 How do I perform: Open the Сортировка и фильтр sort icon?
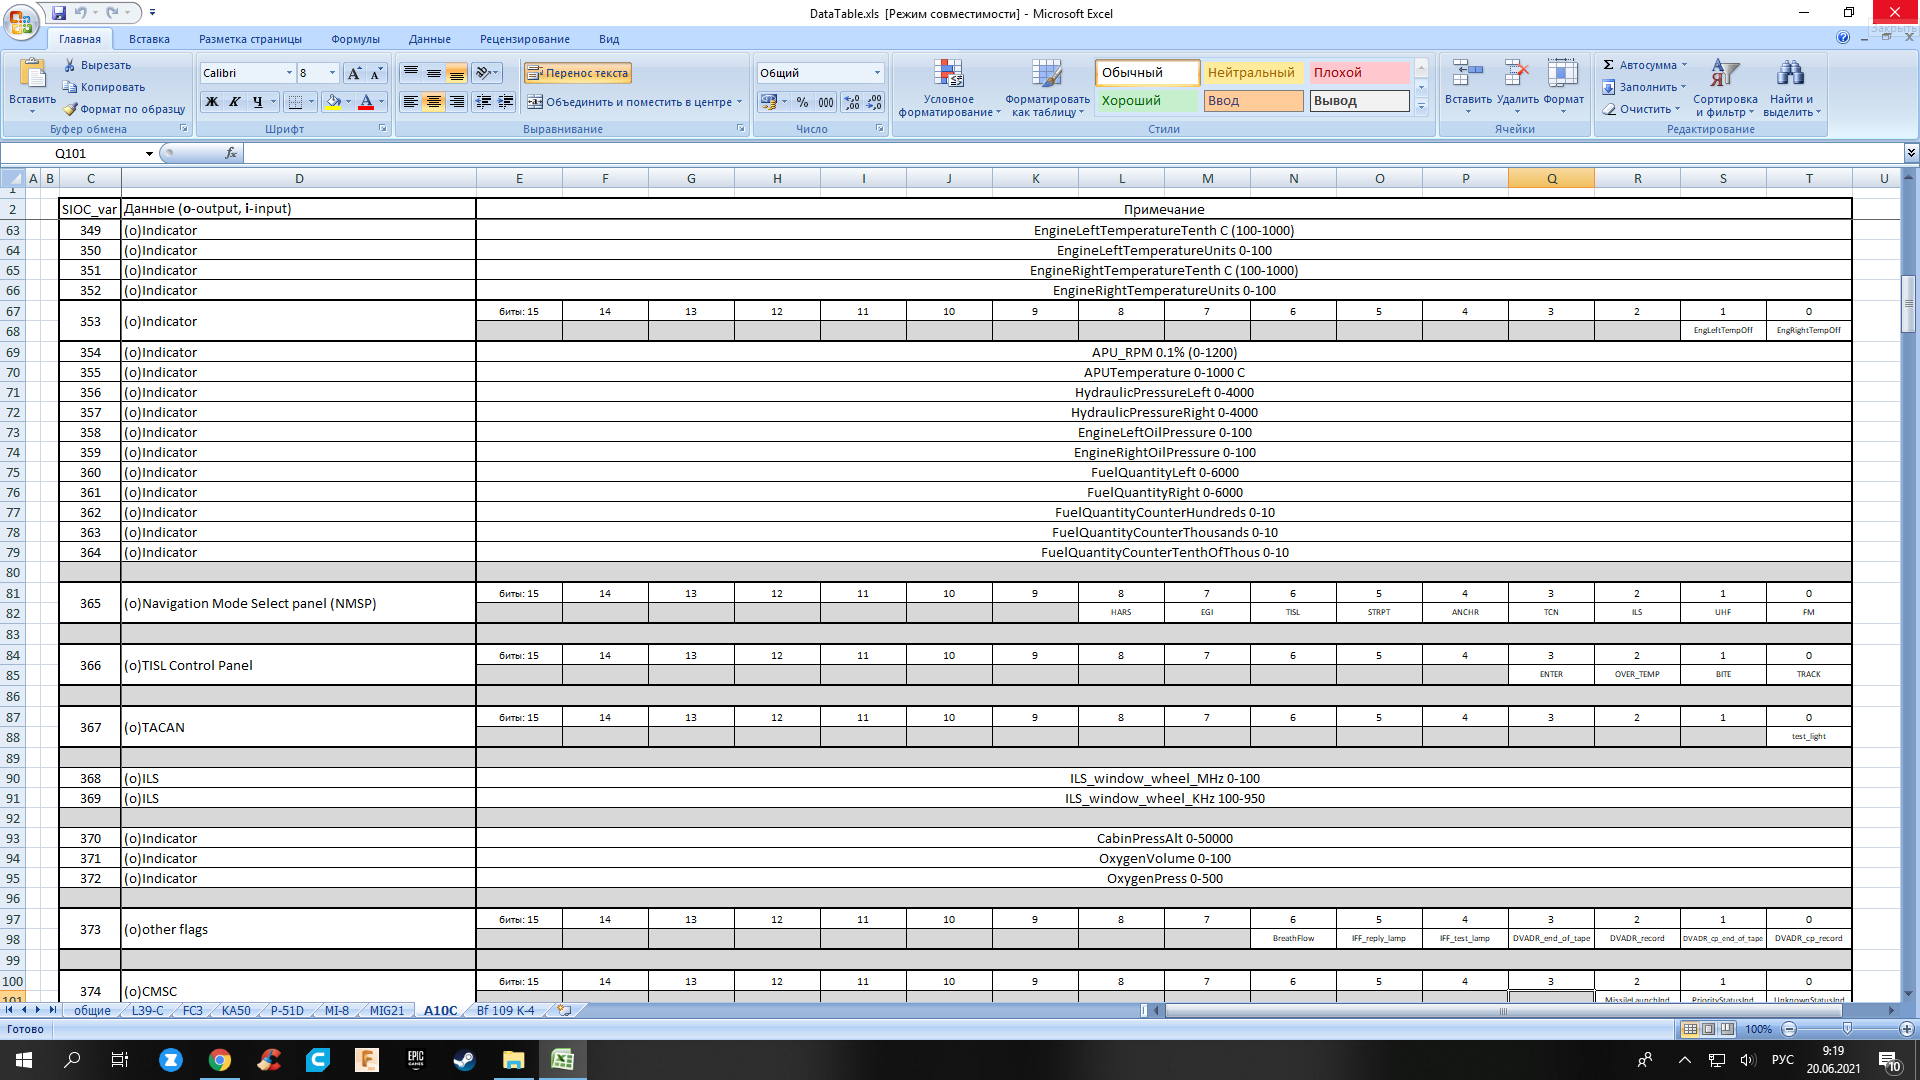pyautogui.click(x=1725, y=88)
